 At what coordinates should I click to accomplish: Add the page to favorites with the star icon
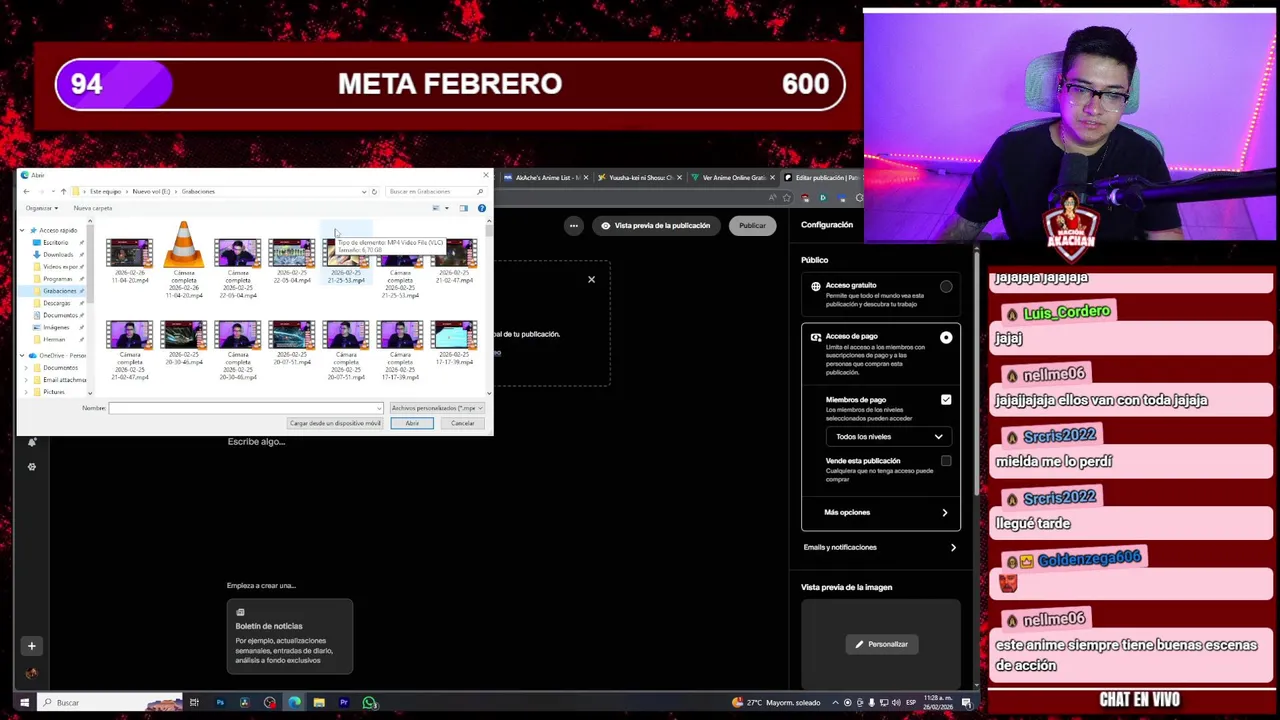(786, 198)
